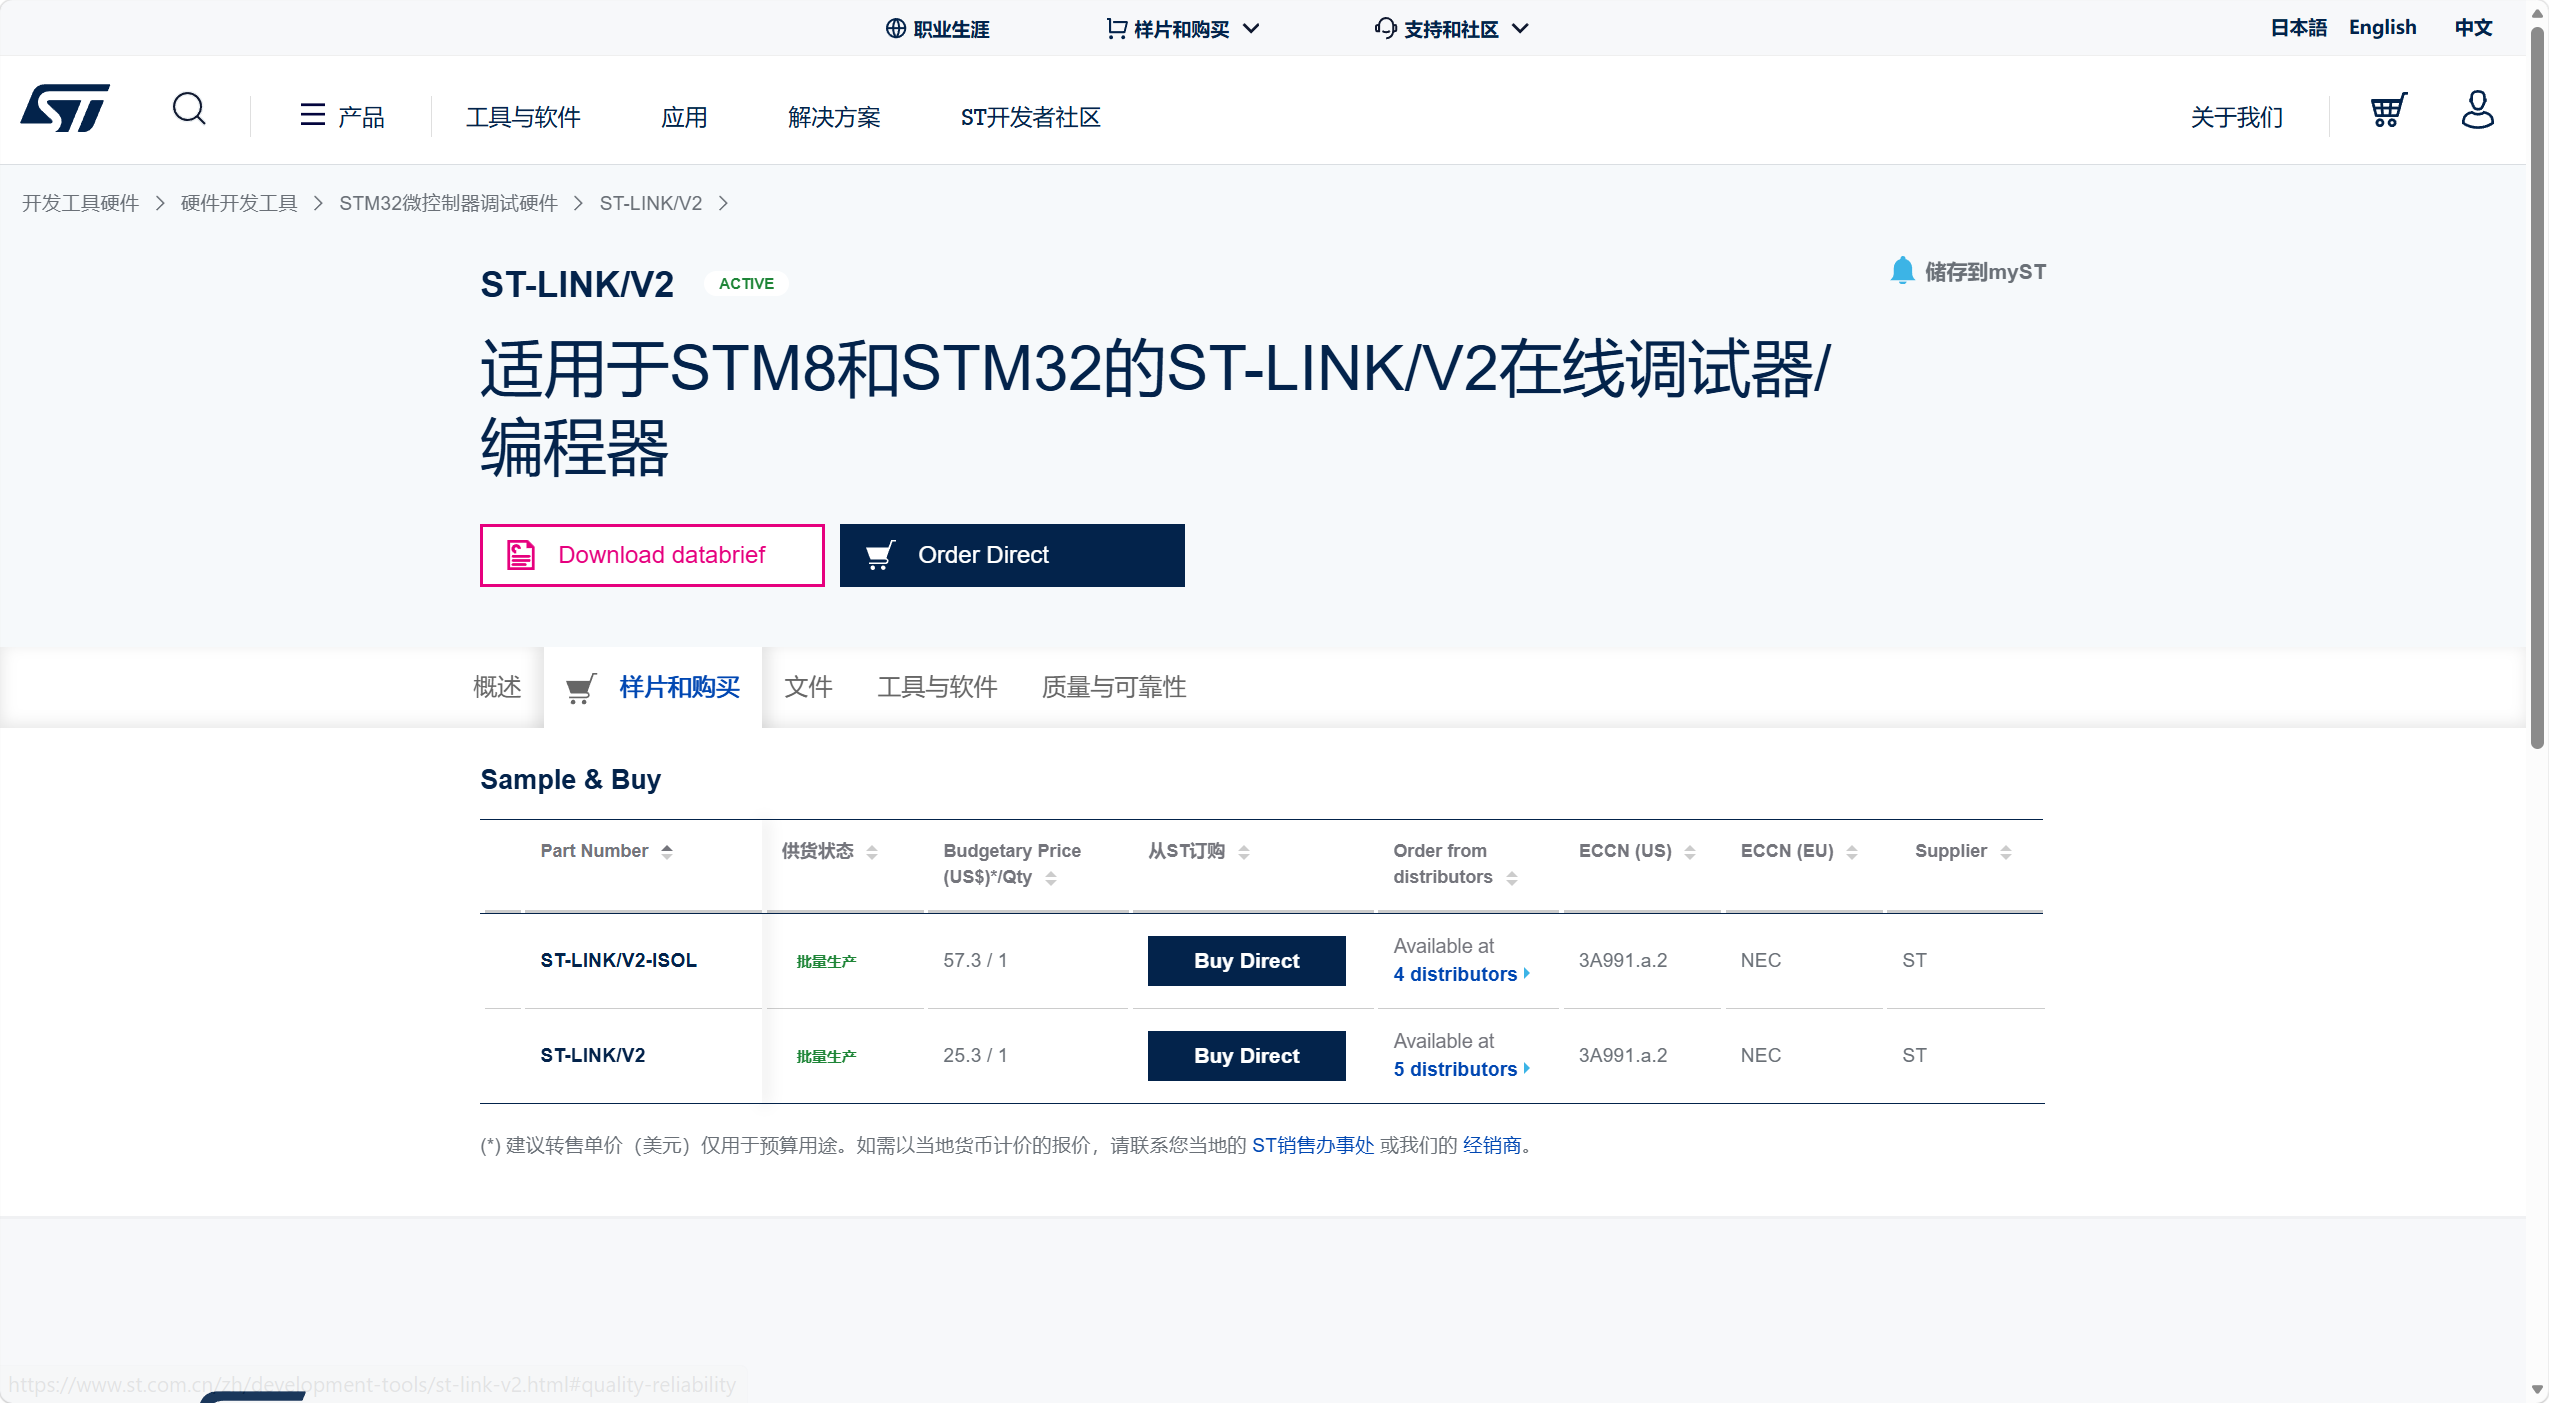Click the ST logo in header
The width and height of the screenshot is (2549, 1403).
tap(65, 108)
